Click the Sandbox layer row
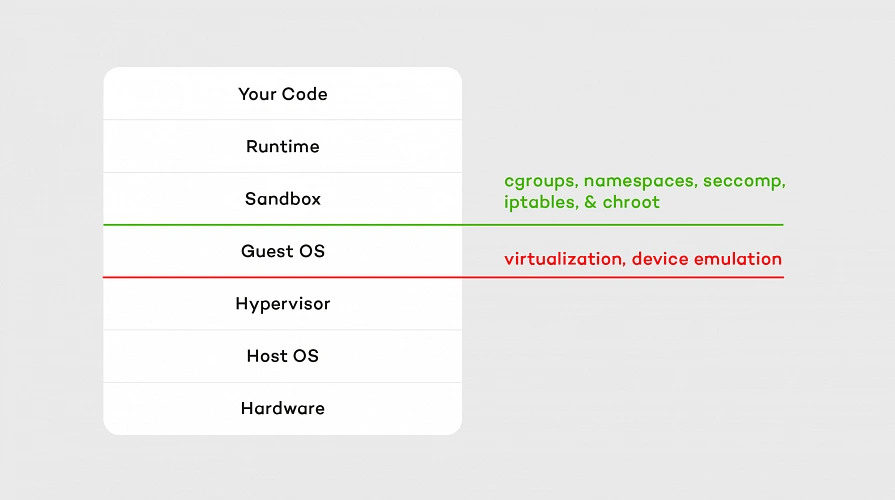 [x=283, y=199]
